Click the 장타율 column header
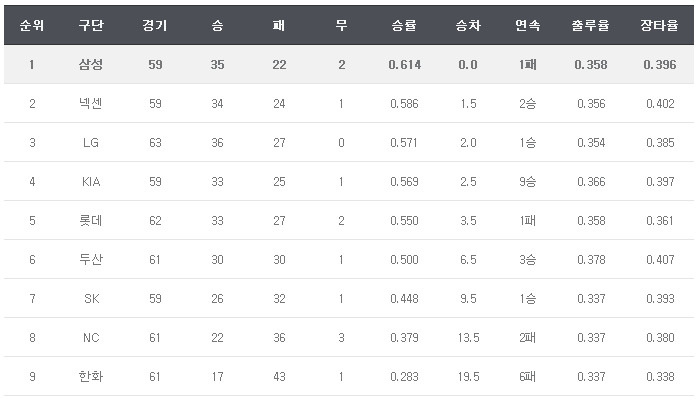 coord(654,25)
